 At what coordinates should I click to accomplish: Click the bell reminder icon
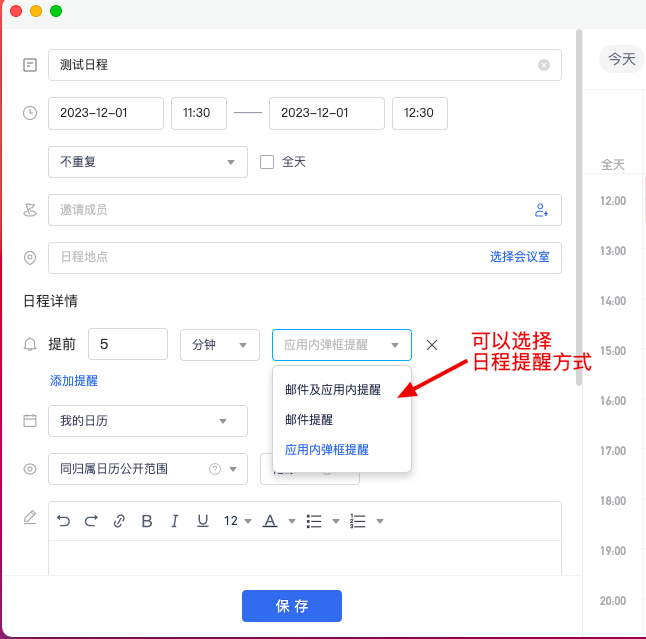(x=30, y=344)
